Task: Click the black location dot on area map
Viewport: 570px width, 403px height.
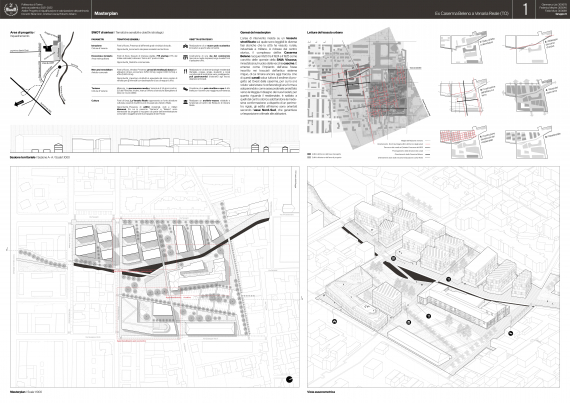Action: 60,67
